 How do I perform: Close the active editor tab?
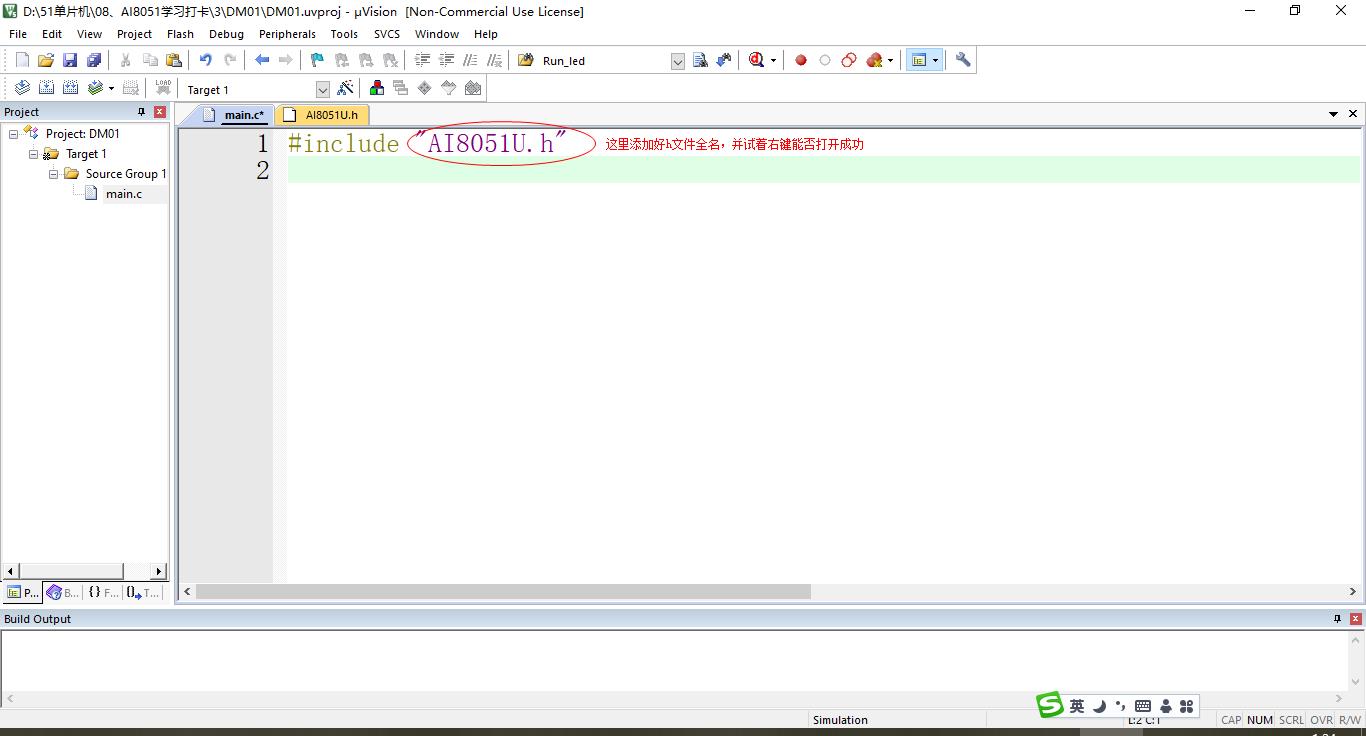tap(1353, 114)
